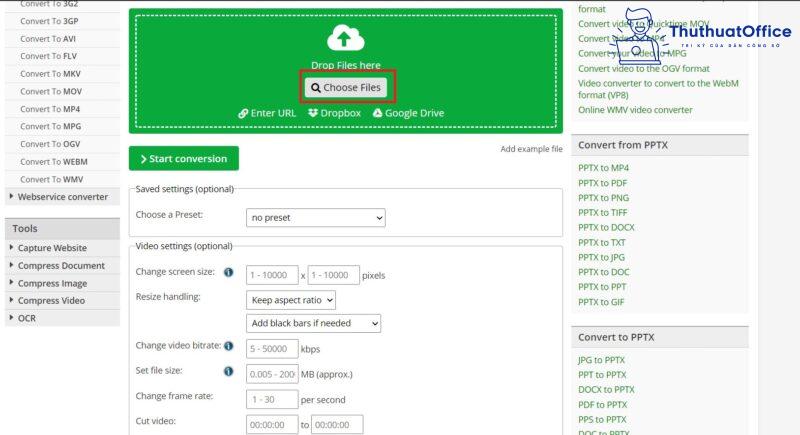
Task: Focus the screen width input field
Action: [x=272, y=275]
